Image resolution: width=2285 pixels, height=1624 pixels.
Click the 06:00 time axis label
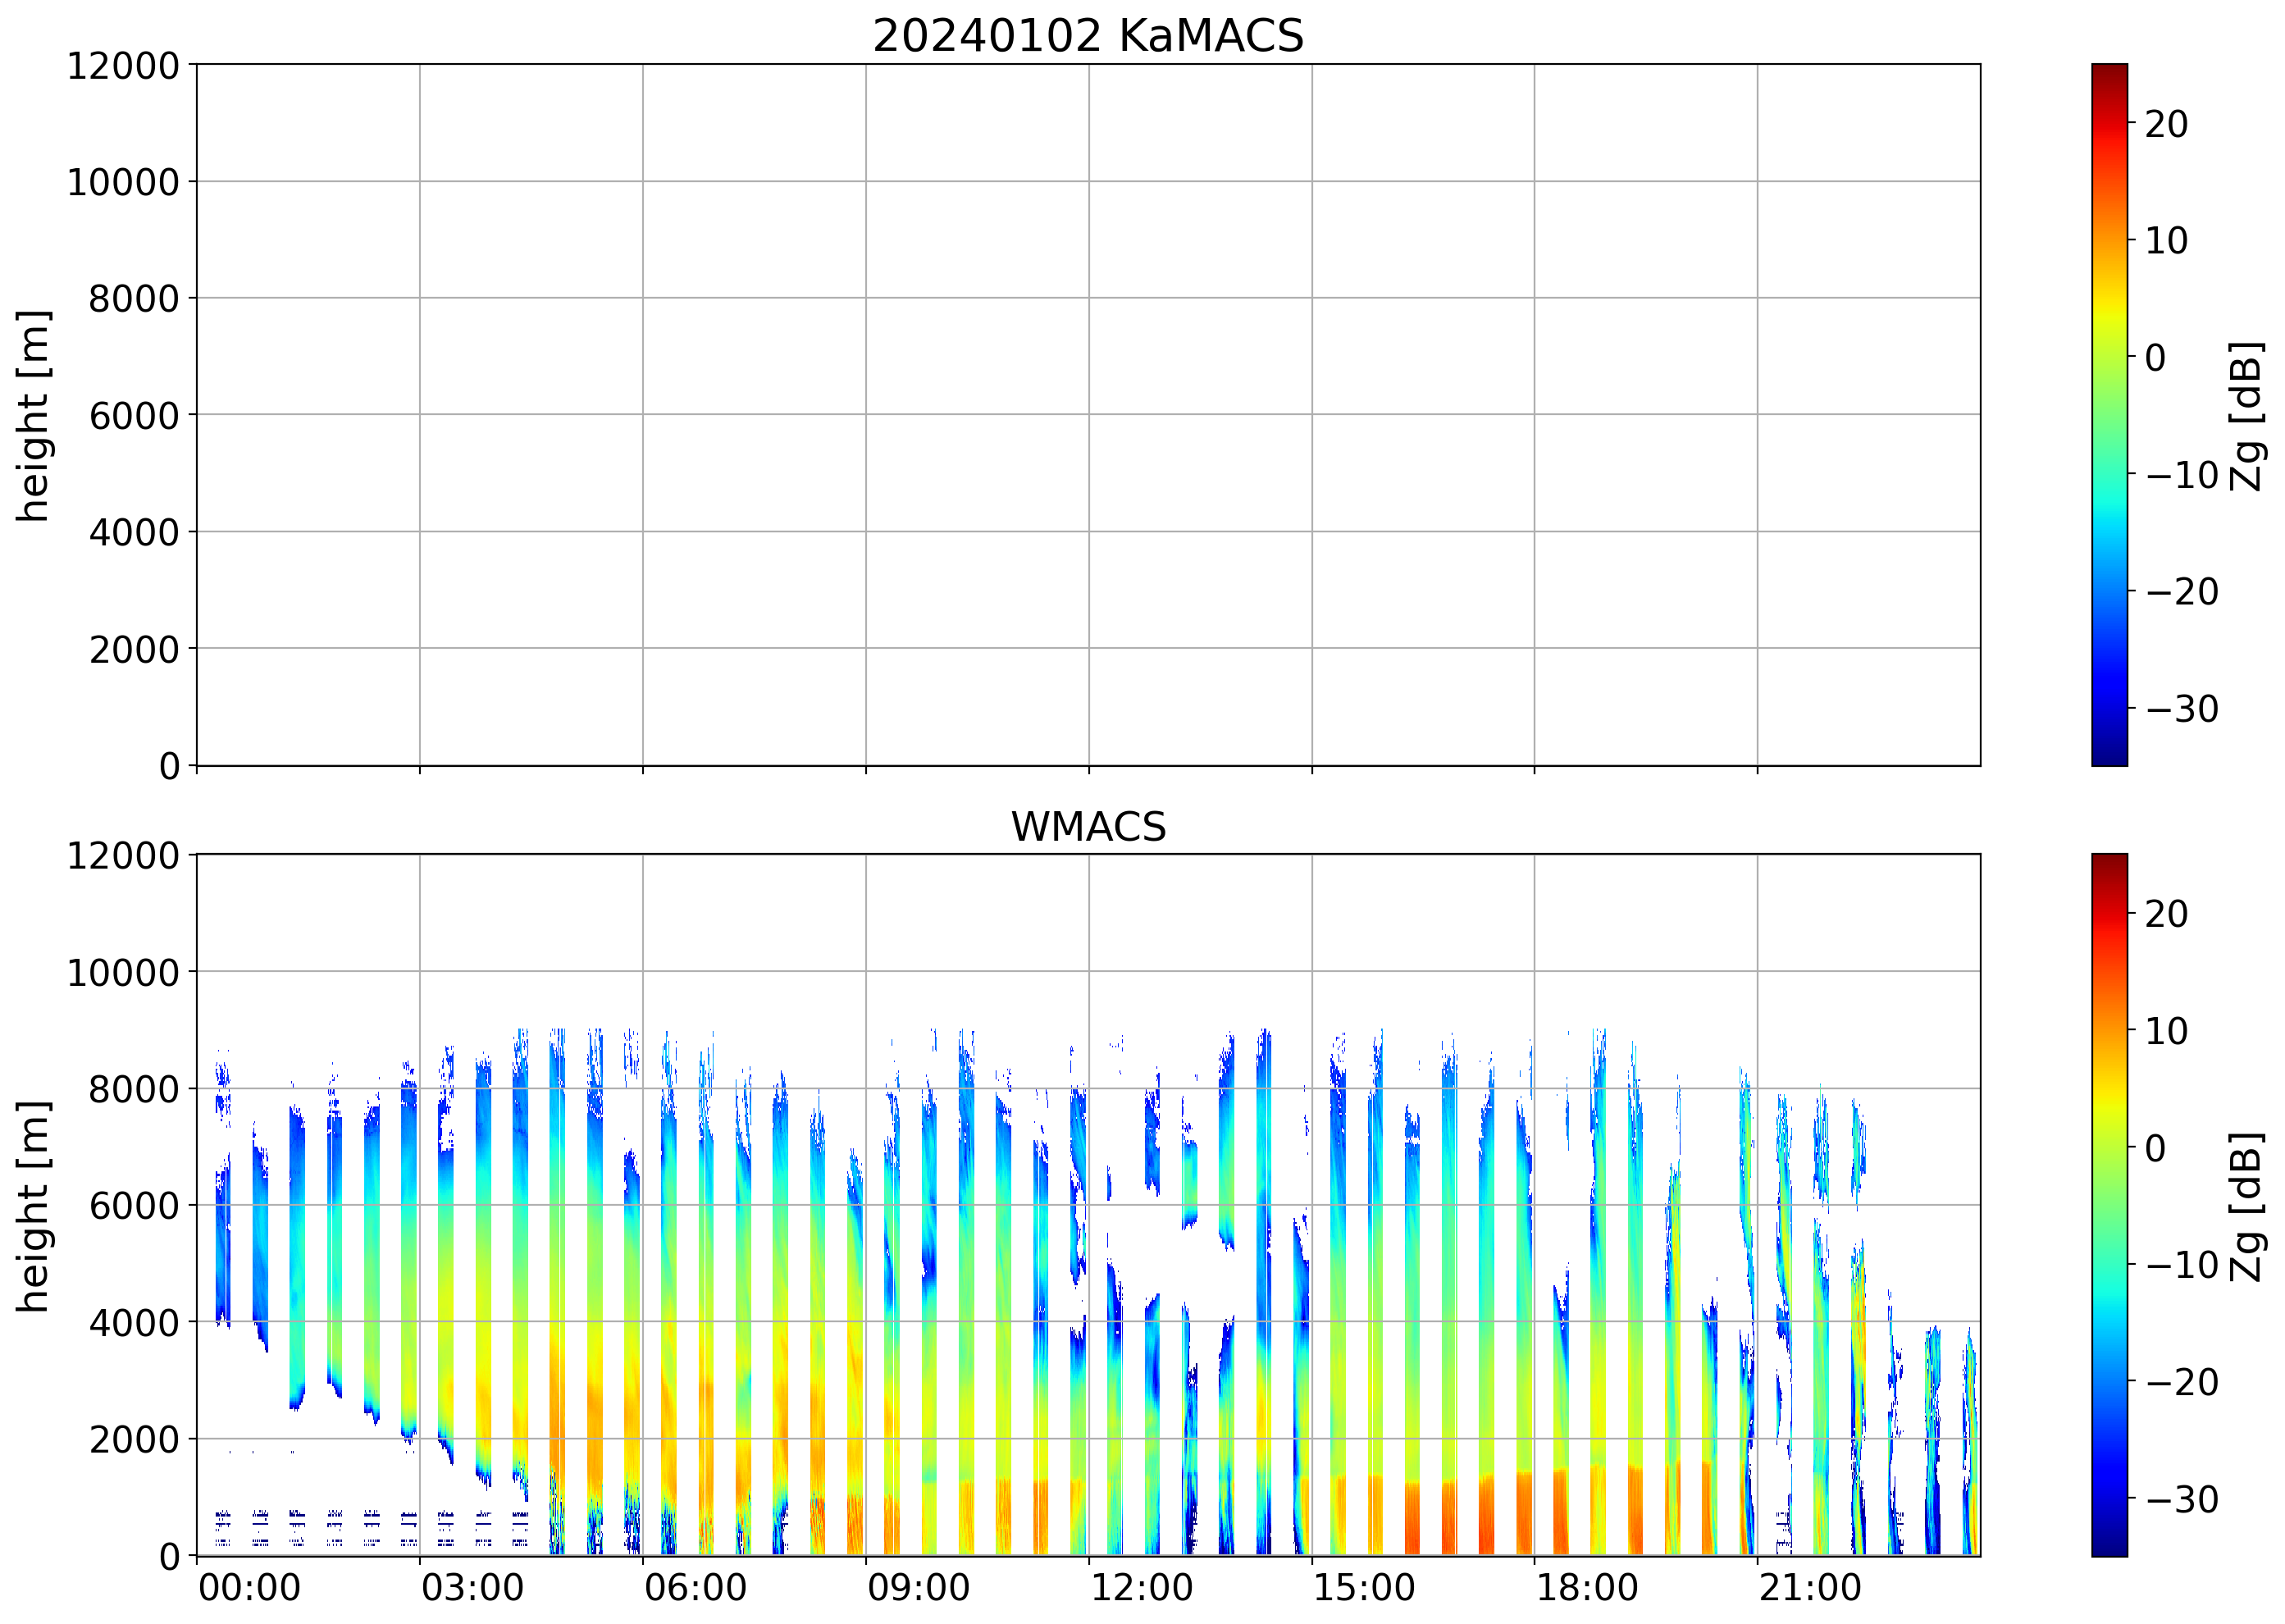tap(695, 1588)
